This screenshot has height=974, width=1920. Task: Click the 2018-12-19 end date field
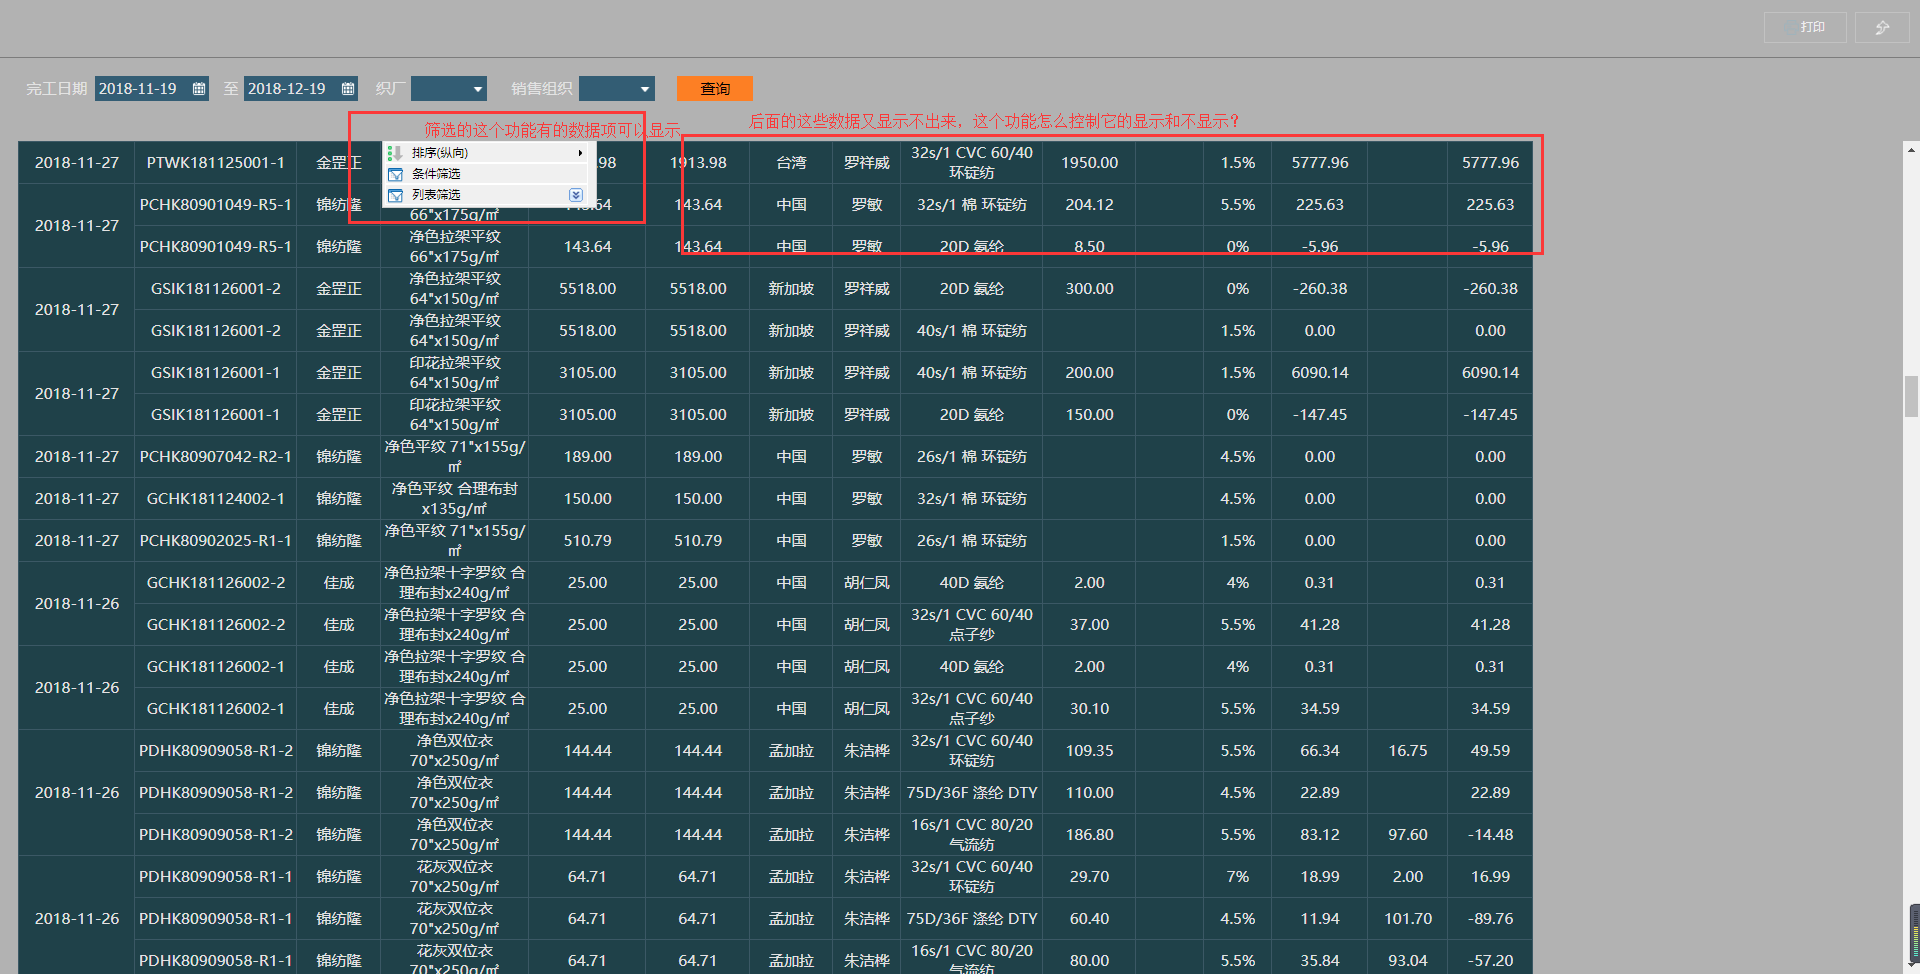pyautogui.click(x=288, y=89)
